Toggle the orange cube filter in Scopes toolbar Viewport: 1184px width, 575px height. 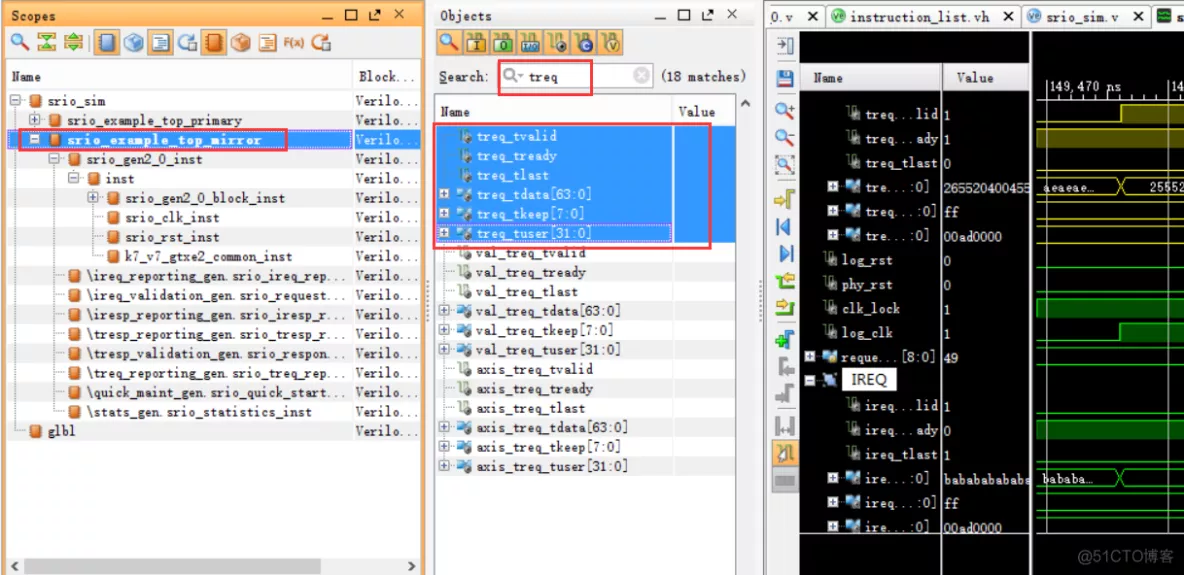coord(241,42)
